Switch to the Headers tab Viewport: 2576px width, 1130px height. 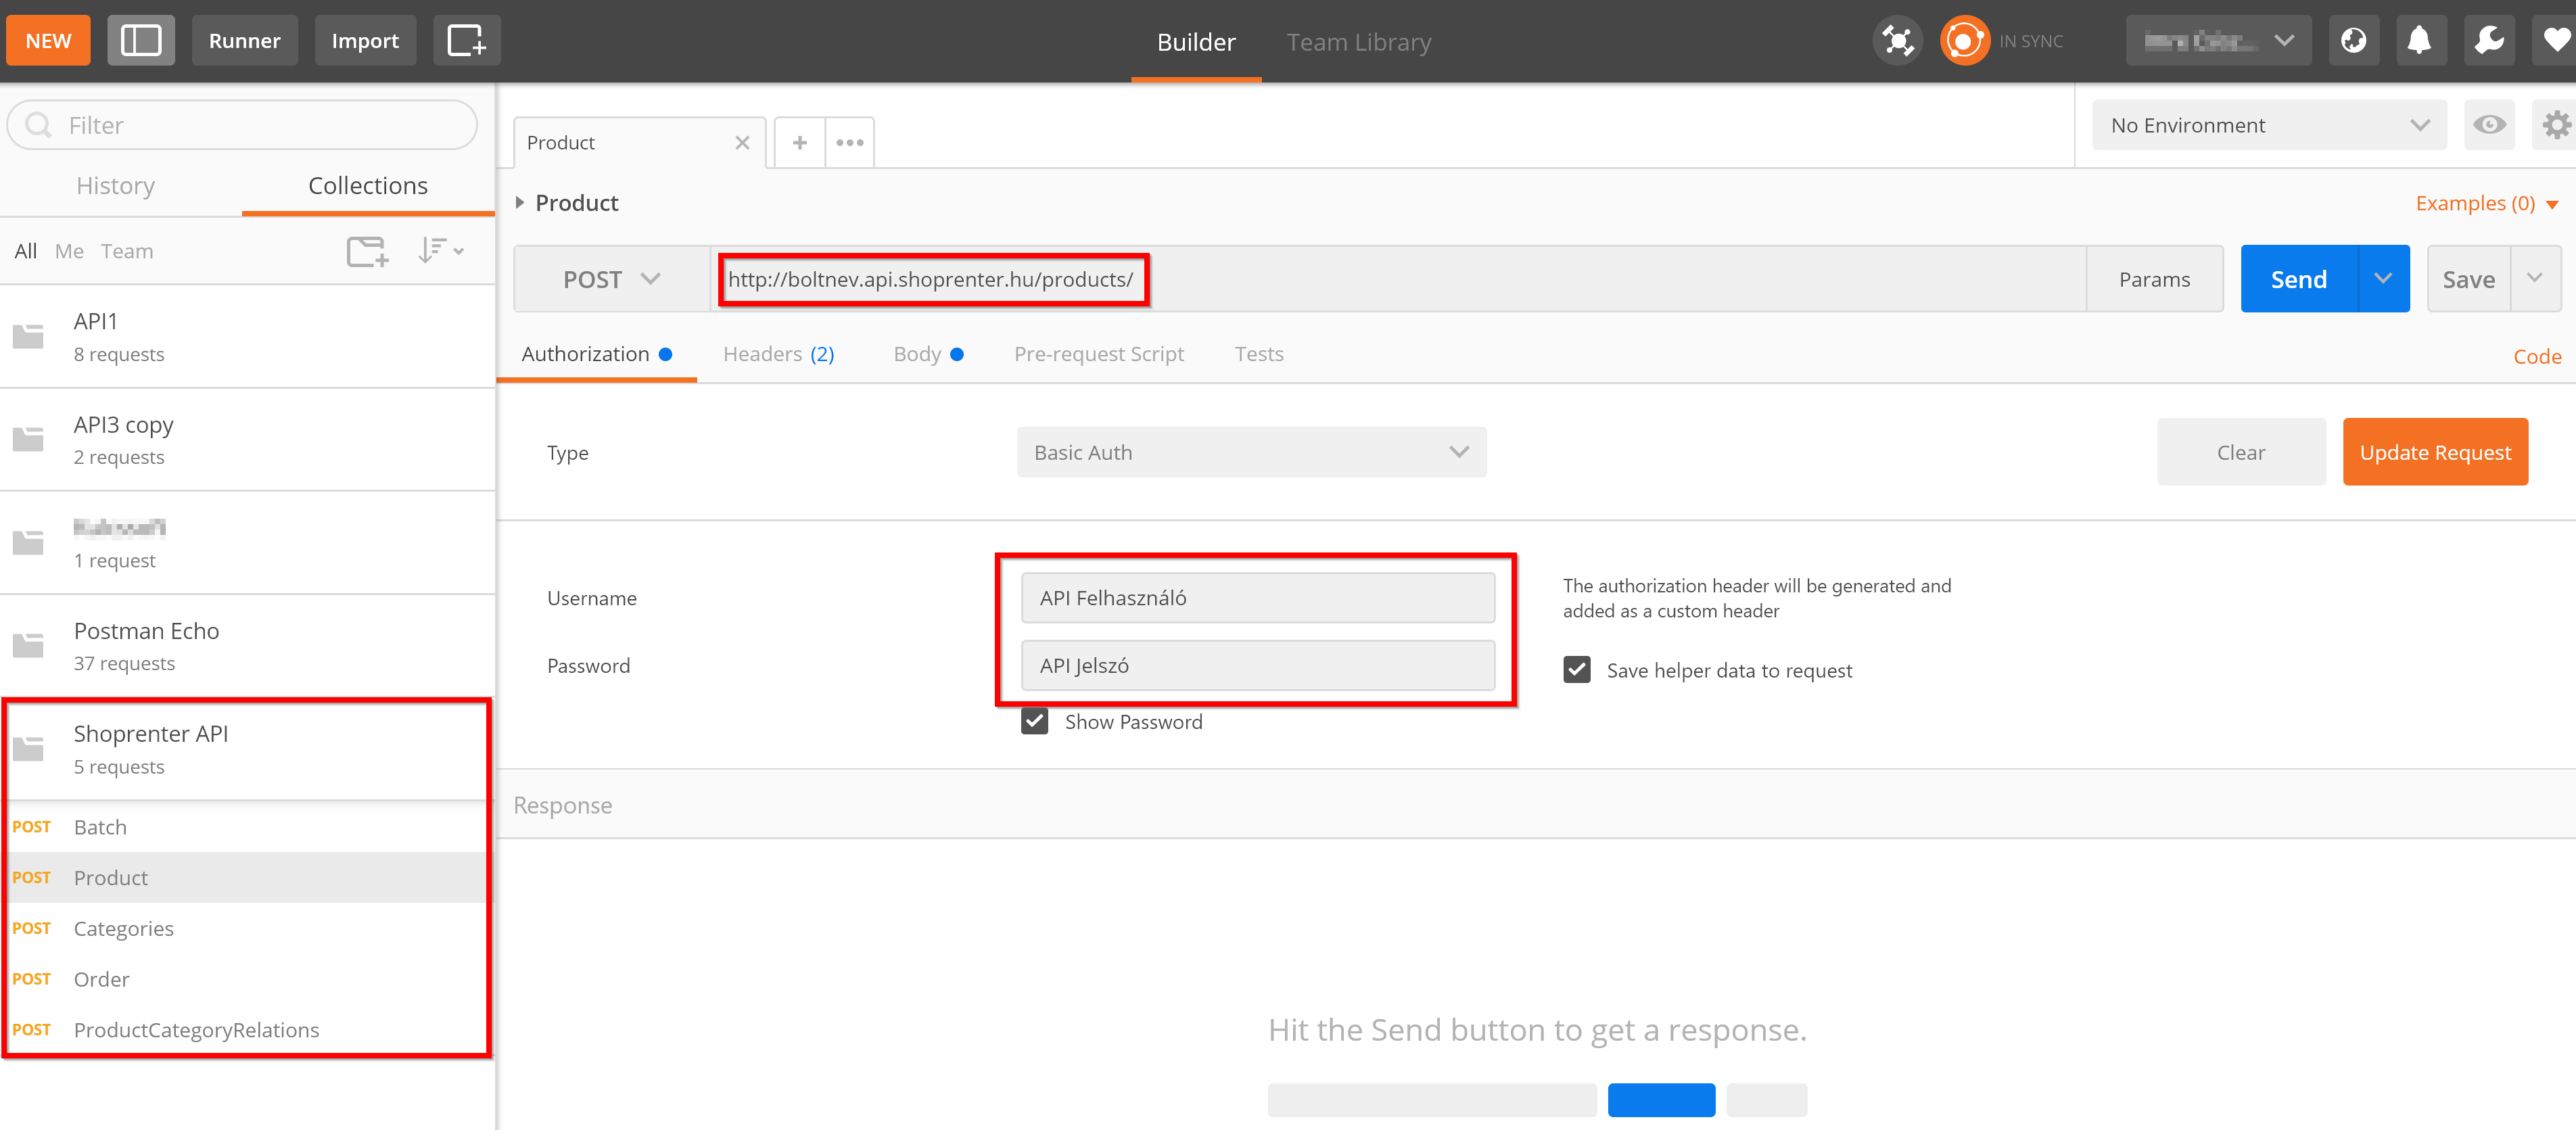click(777, 354)
